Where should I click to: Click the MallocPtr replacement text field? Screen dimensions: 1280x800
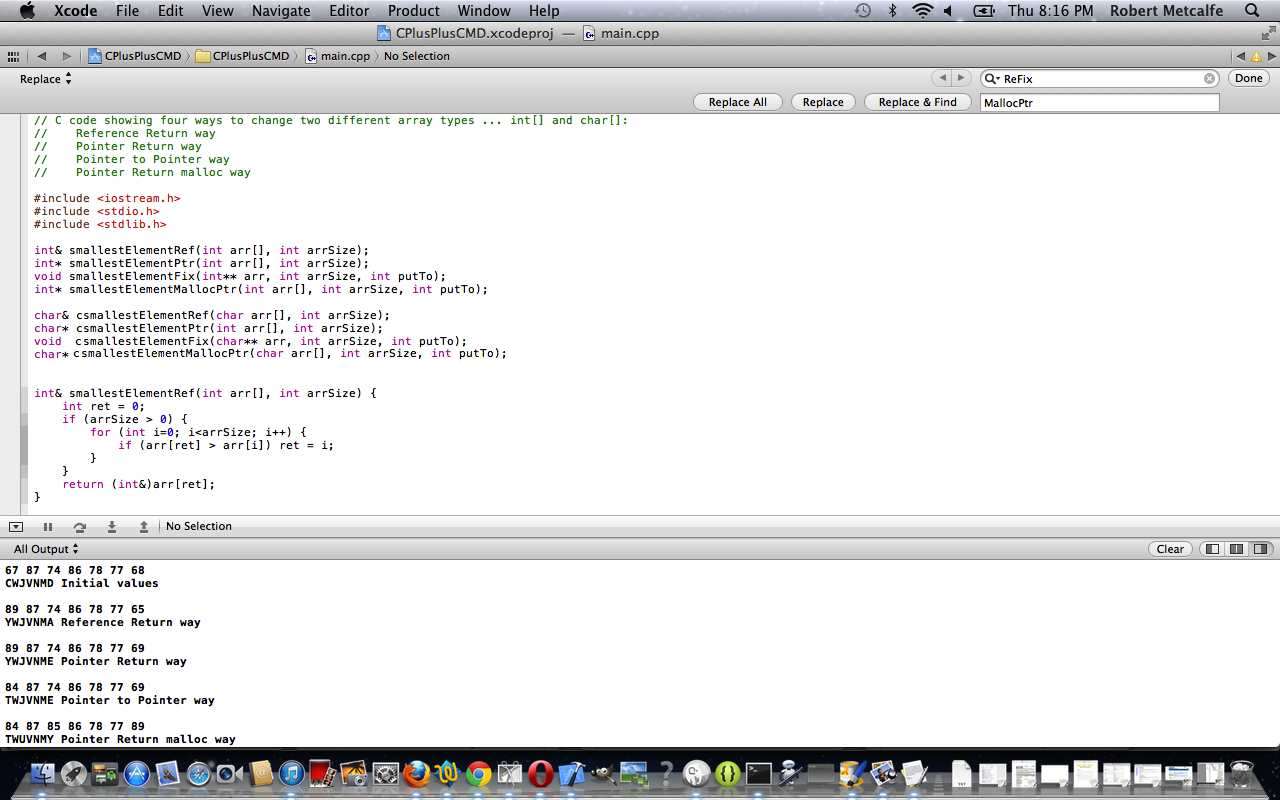[x=1099, y=102]
